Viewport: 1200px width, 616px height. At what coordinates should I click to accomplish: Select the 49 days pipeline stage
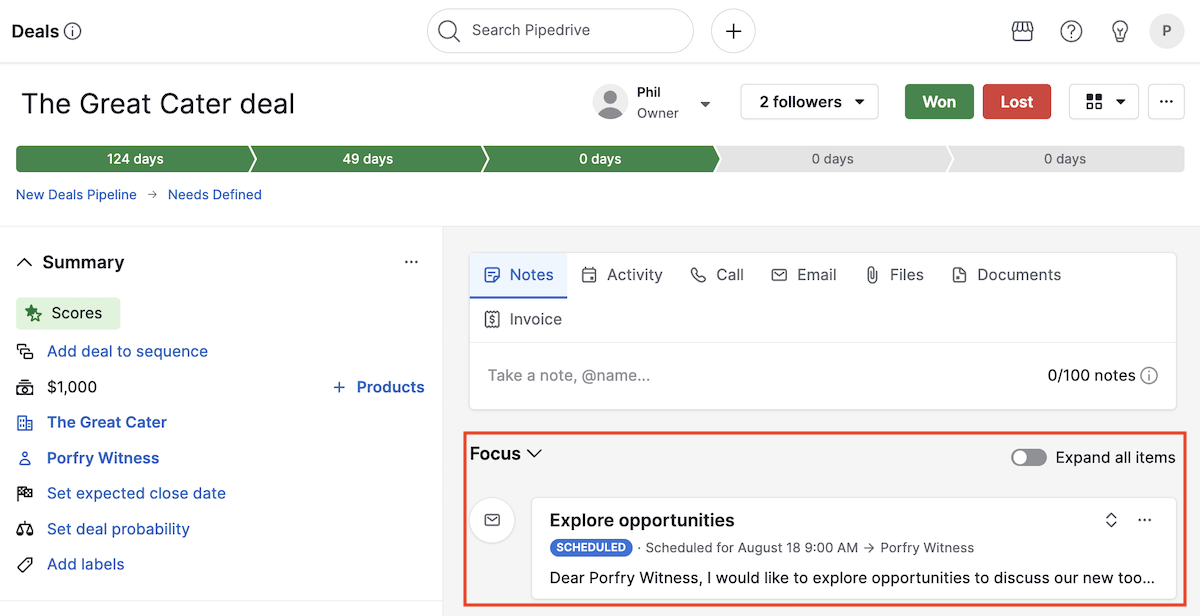coord(368,159)
